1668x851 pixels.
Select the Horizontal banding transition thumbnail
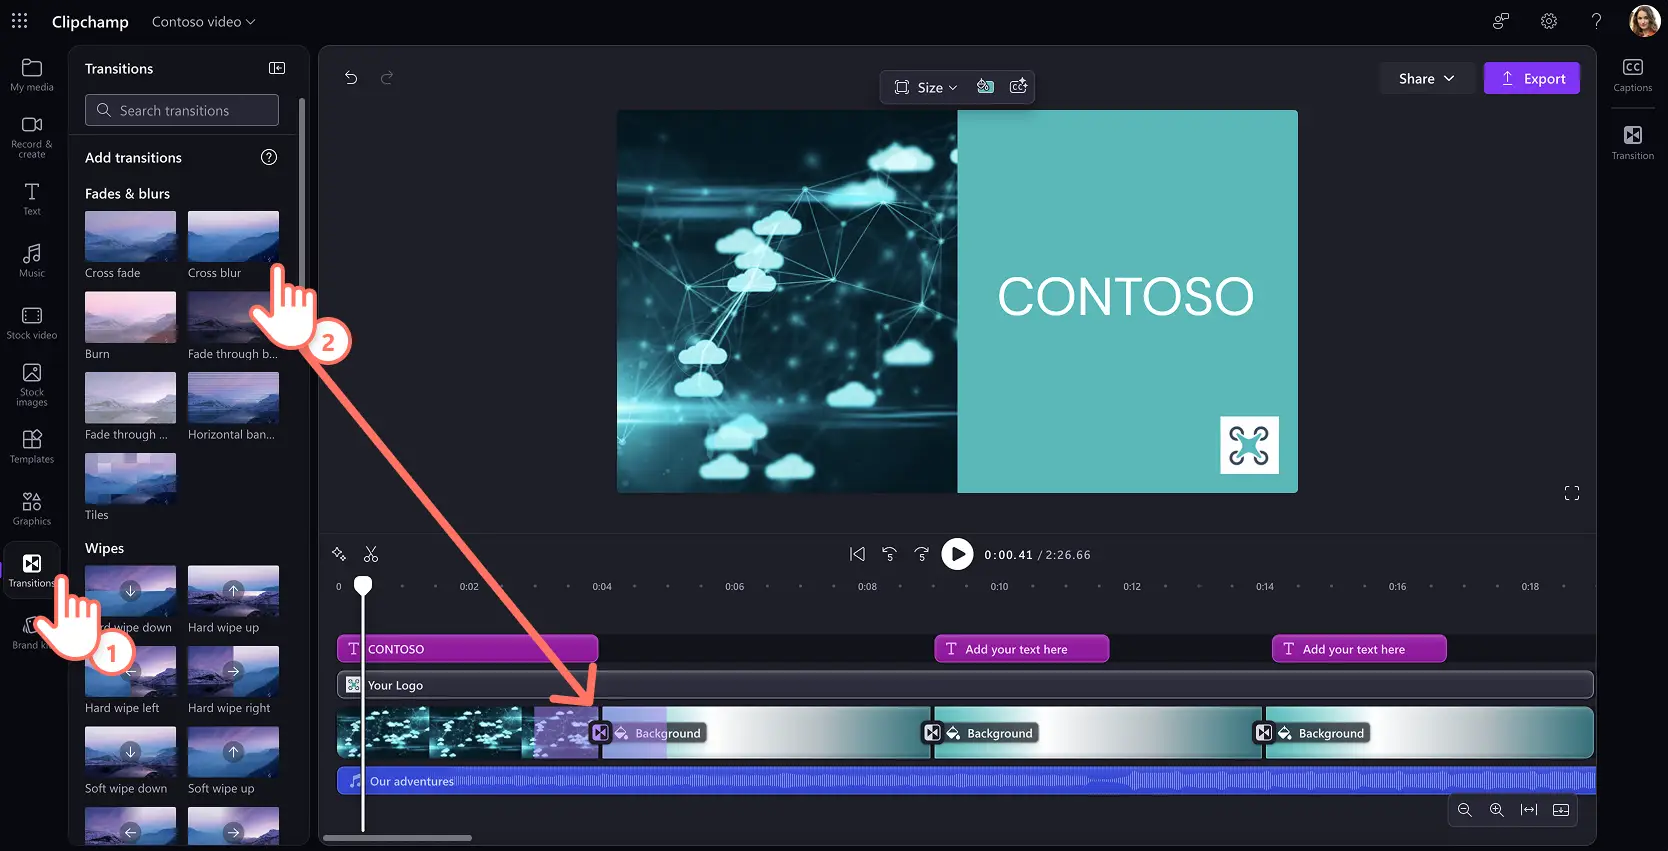tap(233, 397)
